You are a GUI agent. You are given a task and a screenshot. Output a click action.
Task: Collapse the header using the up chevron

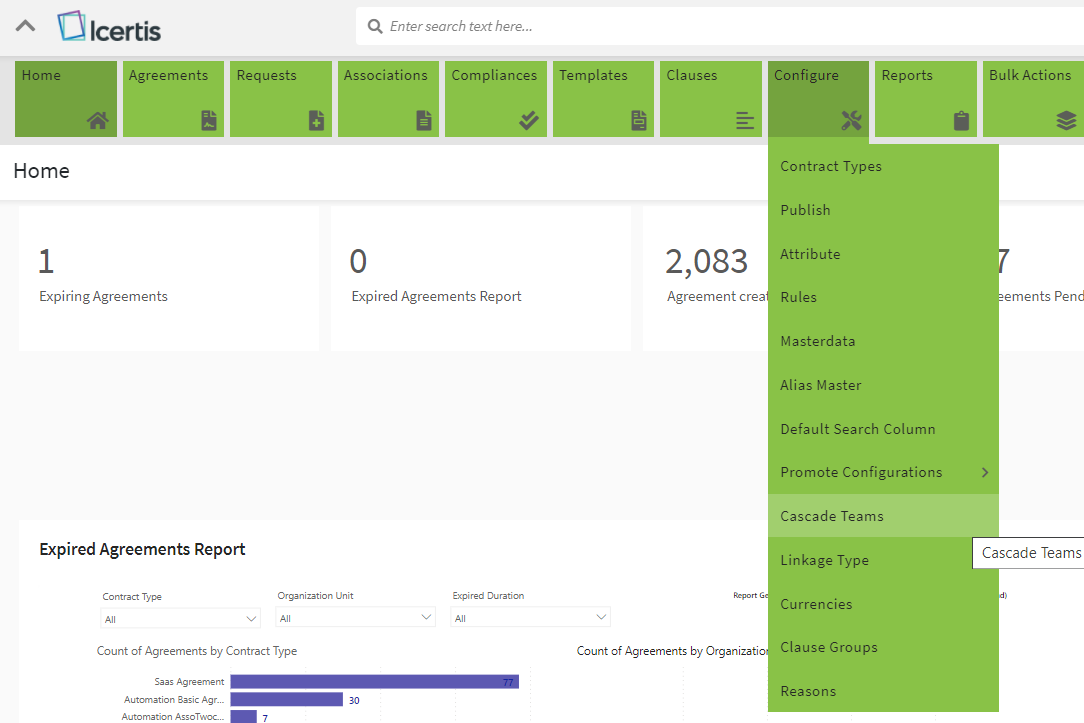tap(25, 26)
